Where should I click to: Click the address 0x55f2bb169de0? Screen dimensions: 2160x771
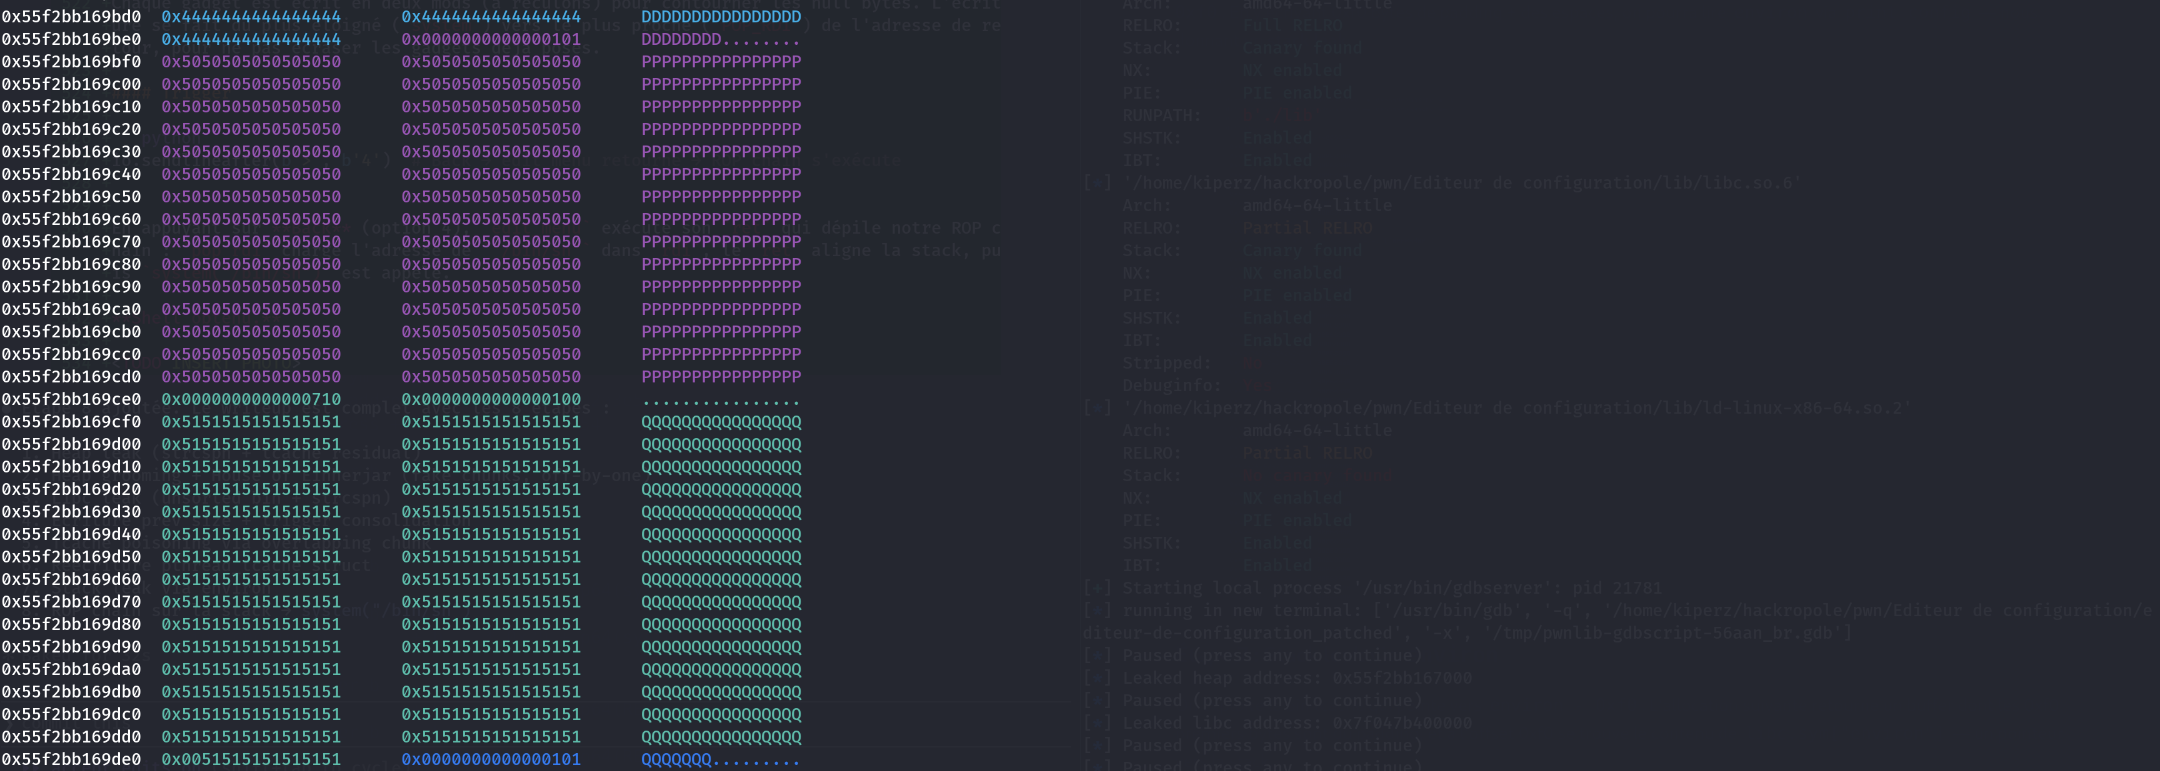tap(71, 760)
